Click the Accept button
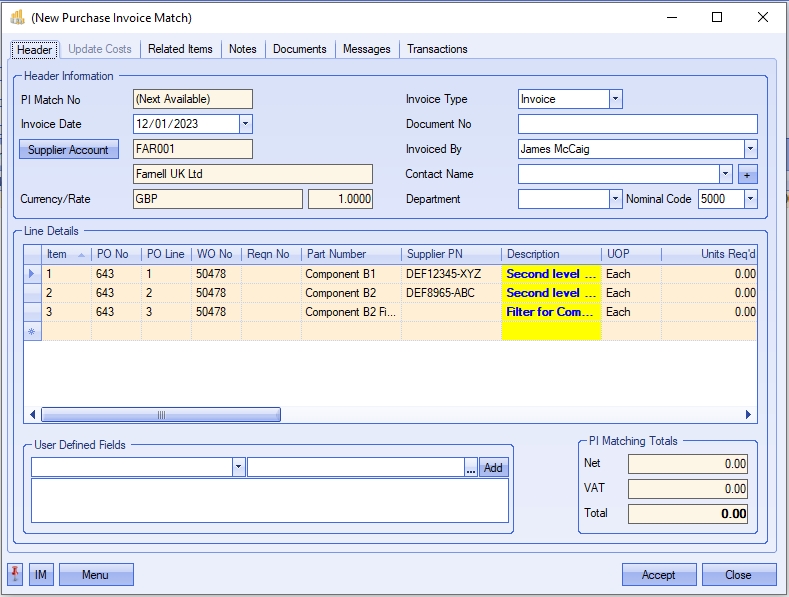 click(658, 574)
